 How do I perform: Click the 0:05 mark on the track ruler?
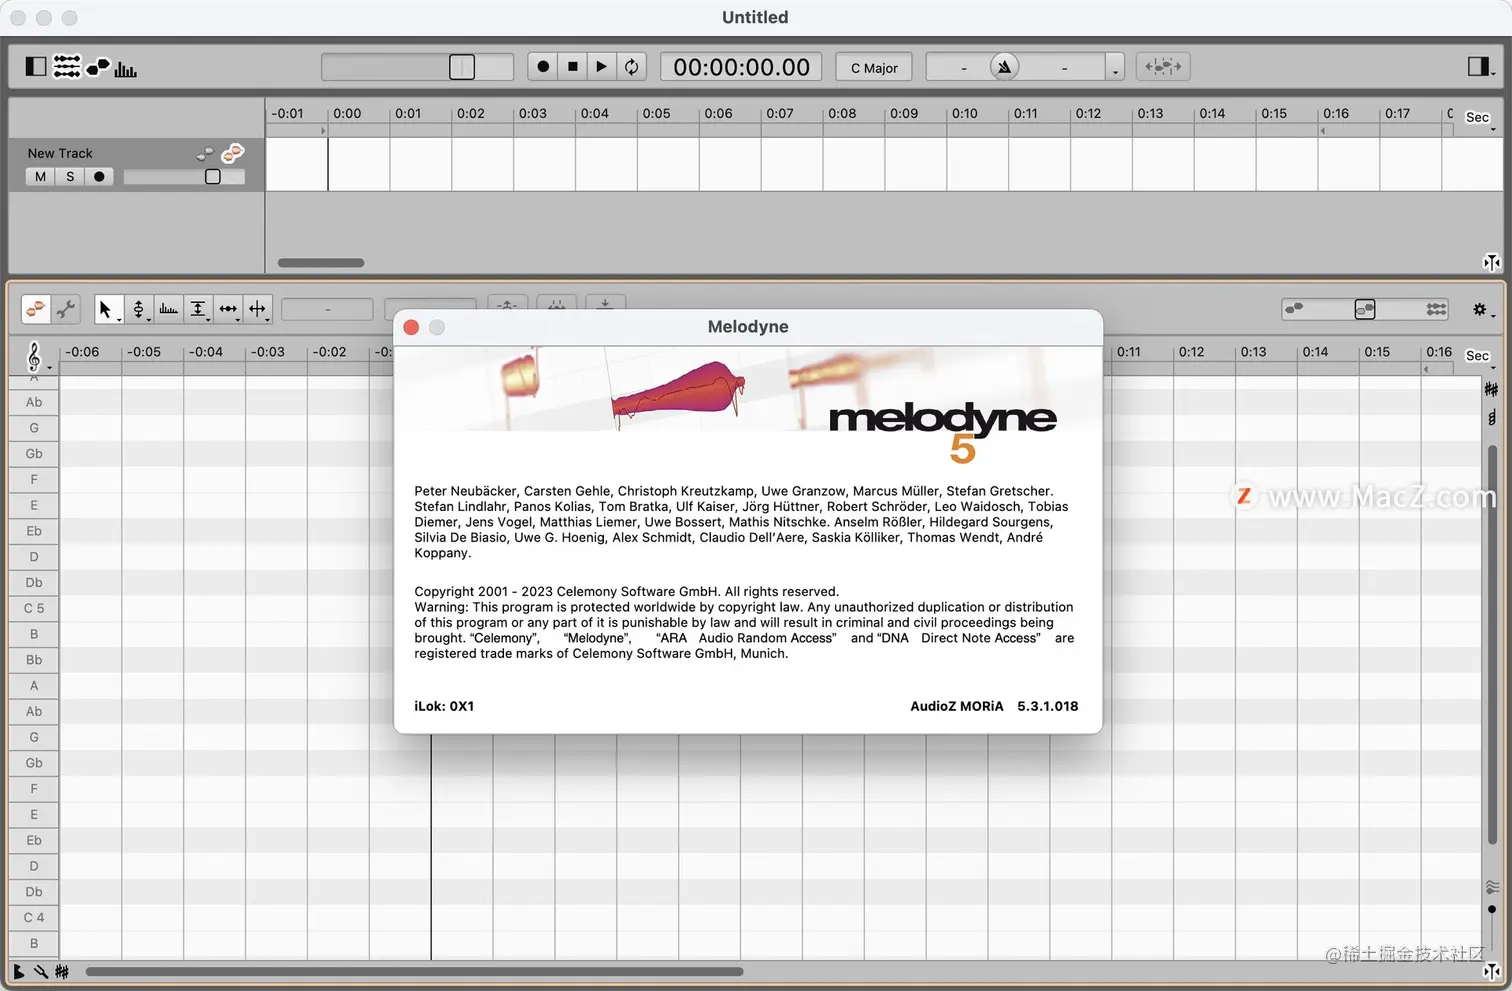pyautogui.click(x=656, y=114)
